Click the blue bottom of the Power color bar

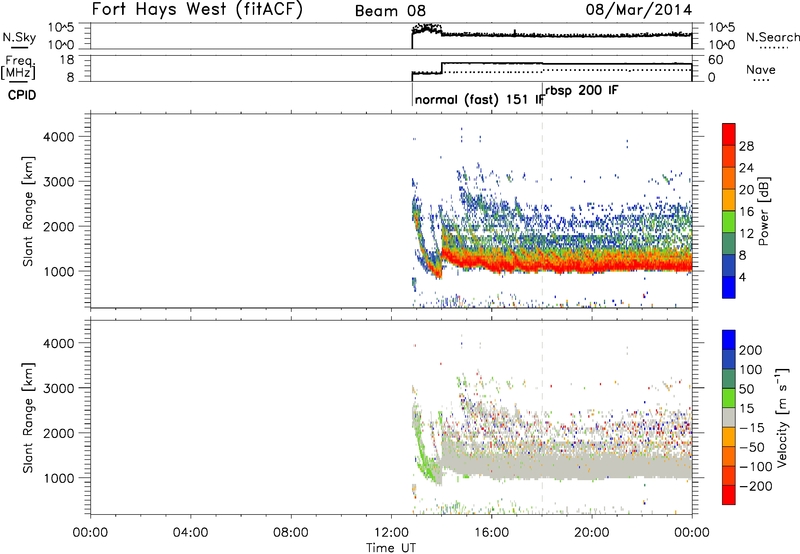729,287
